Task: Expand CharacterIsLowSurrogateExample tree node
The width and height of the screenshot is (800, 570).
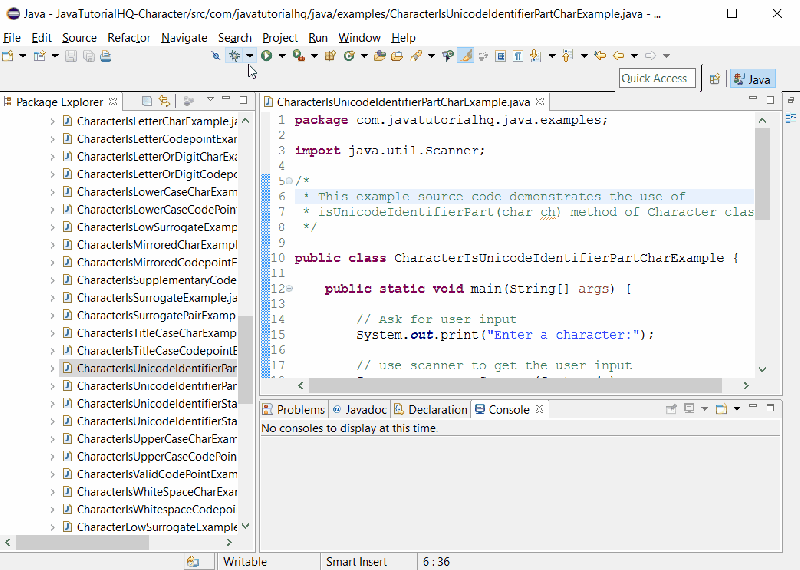Action: (52, 227)
